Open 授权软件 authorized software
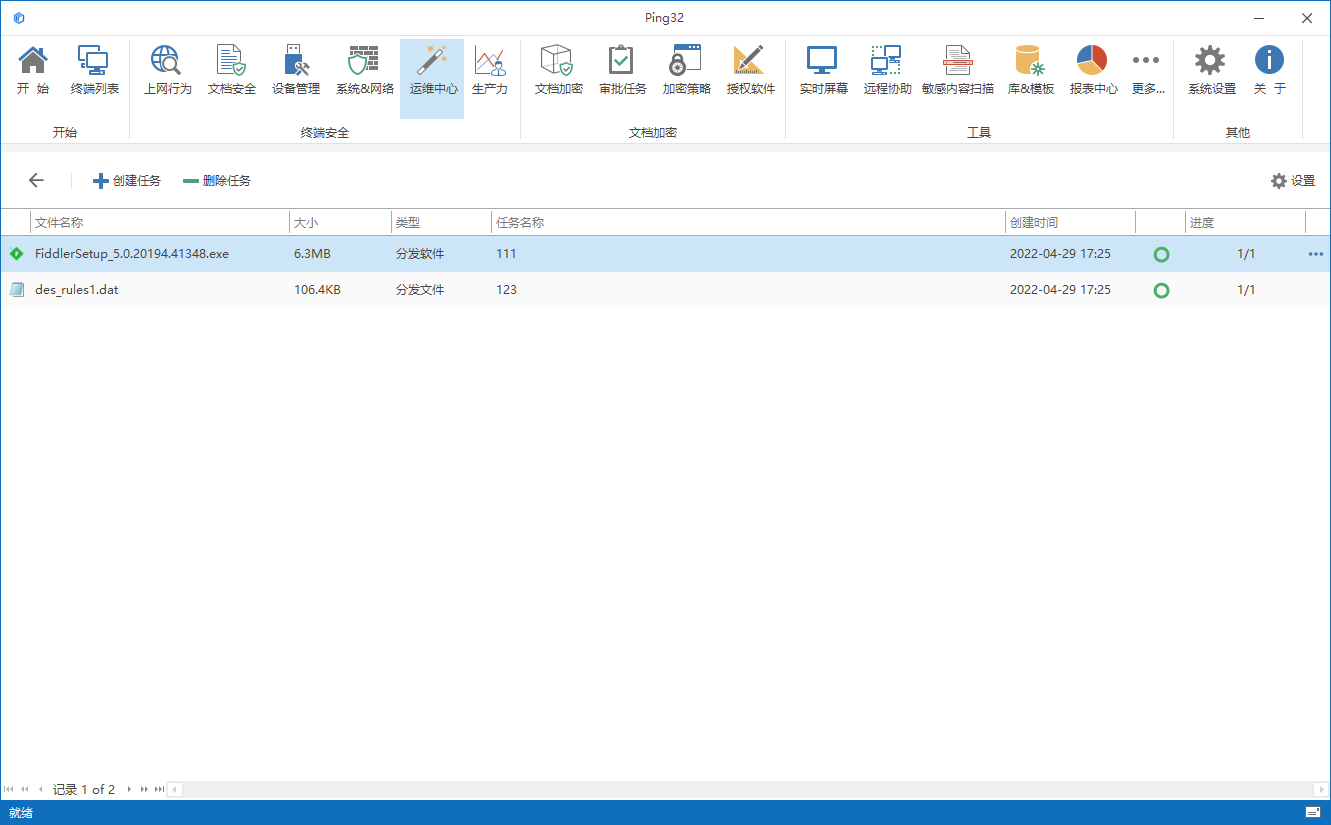The height and width of the screenshot is (825, 1331). 750,70
